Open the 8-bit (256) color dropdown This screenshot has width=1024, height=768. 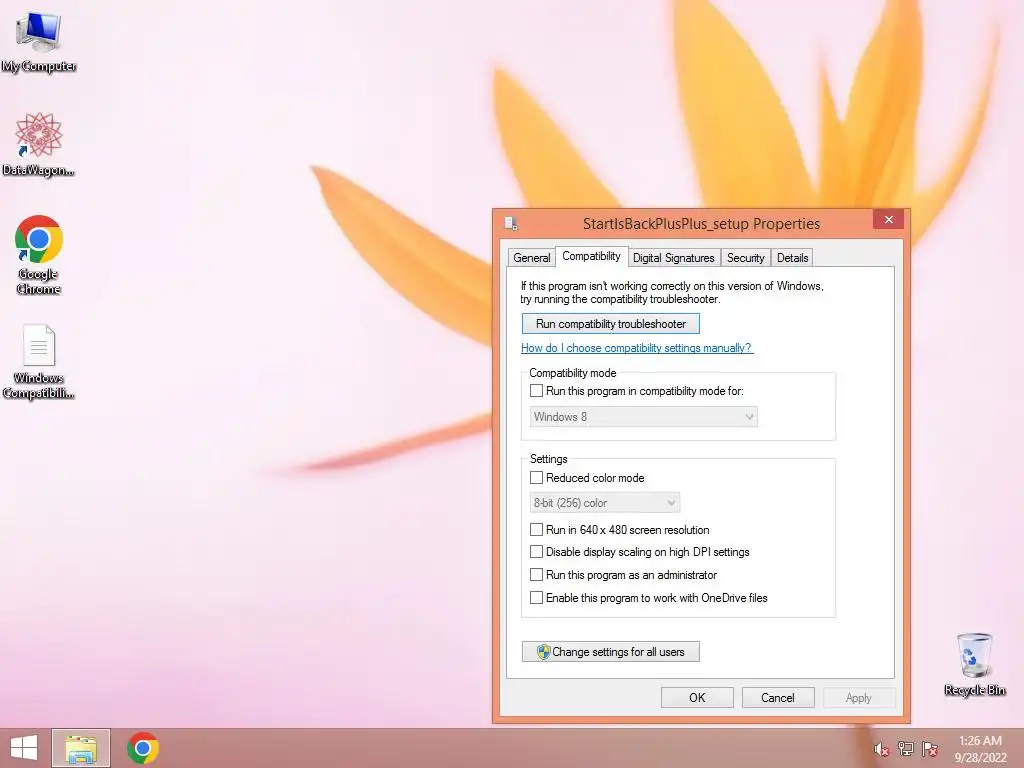605,503
